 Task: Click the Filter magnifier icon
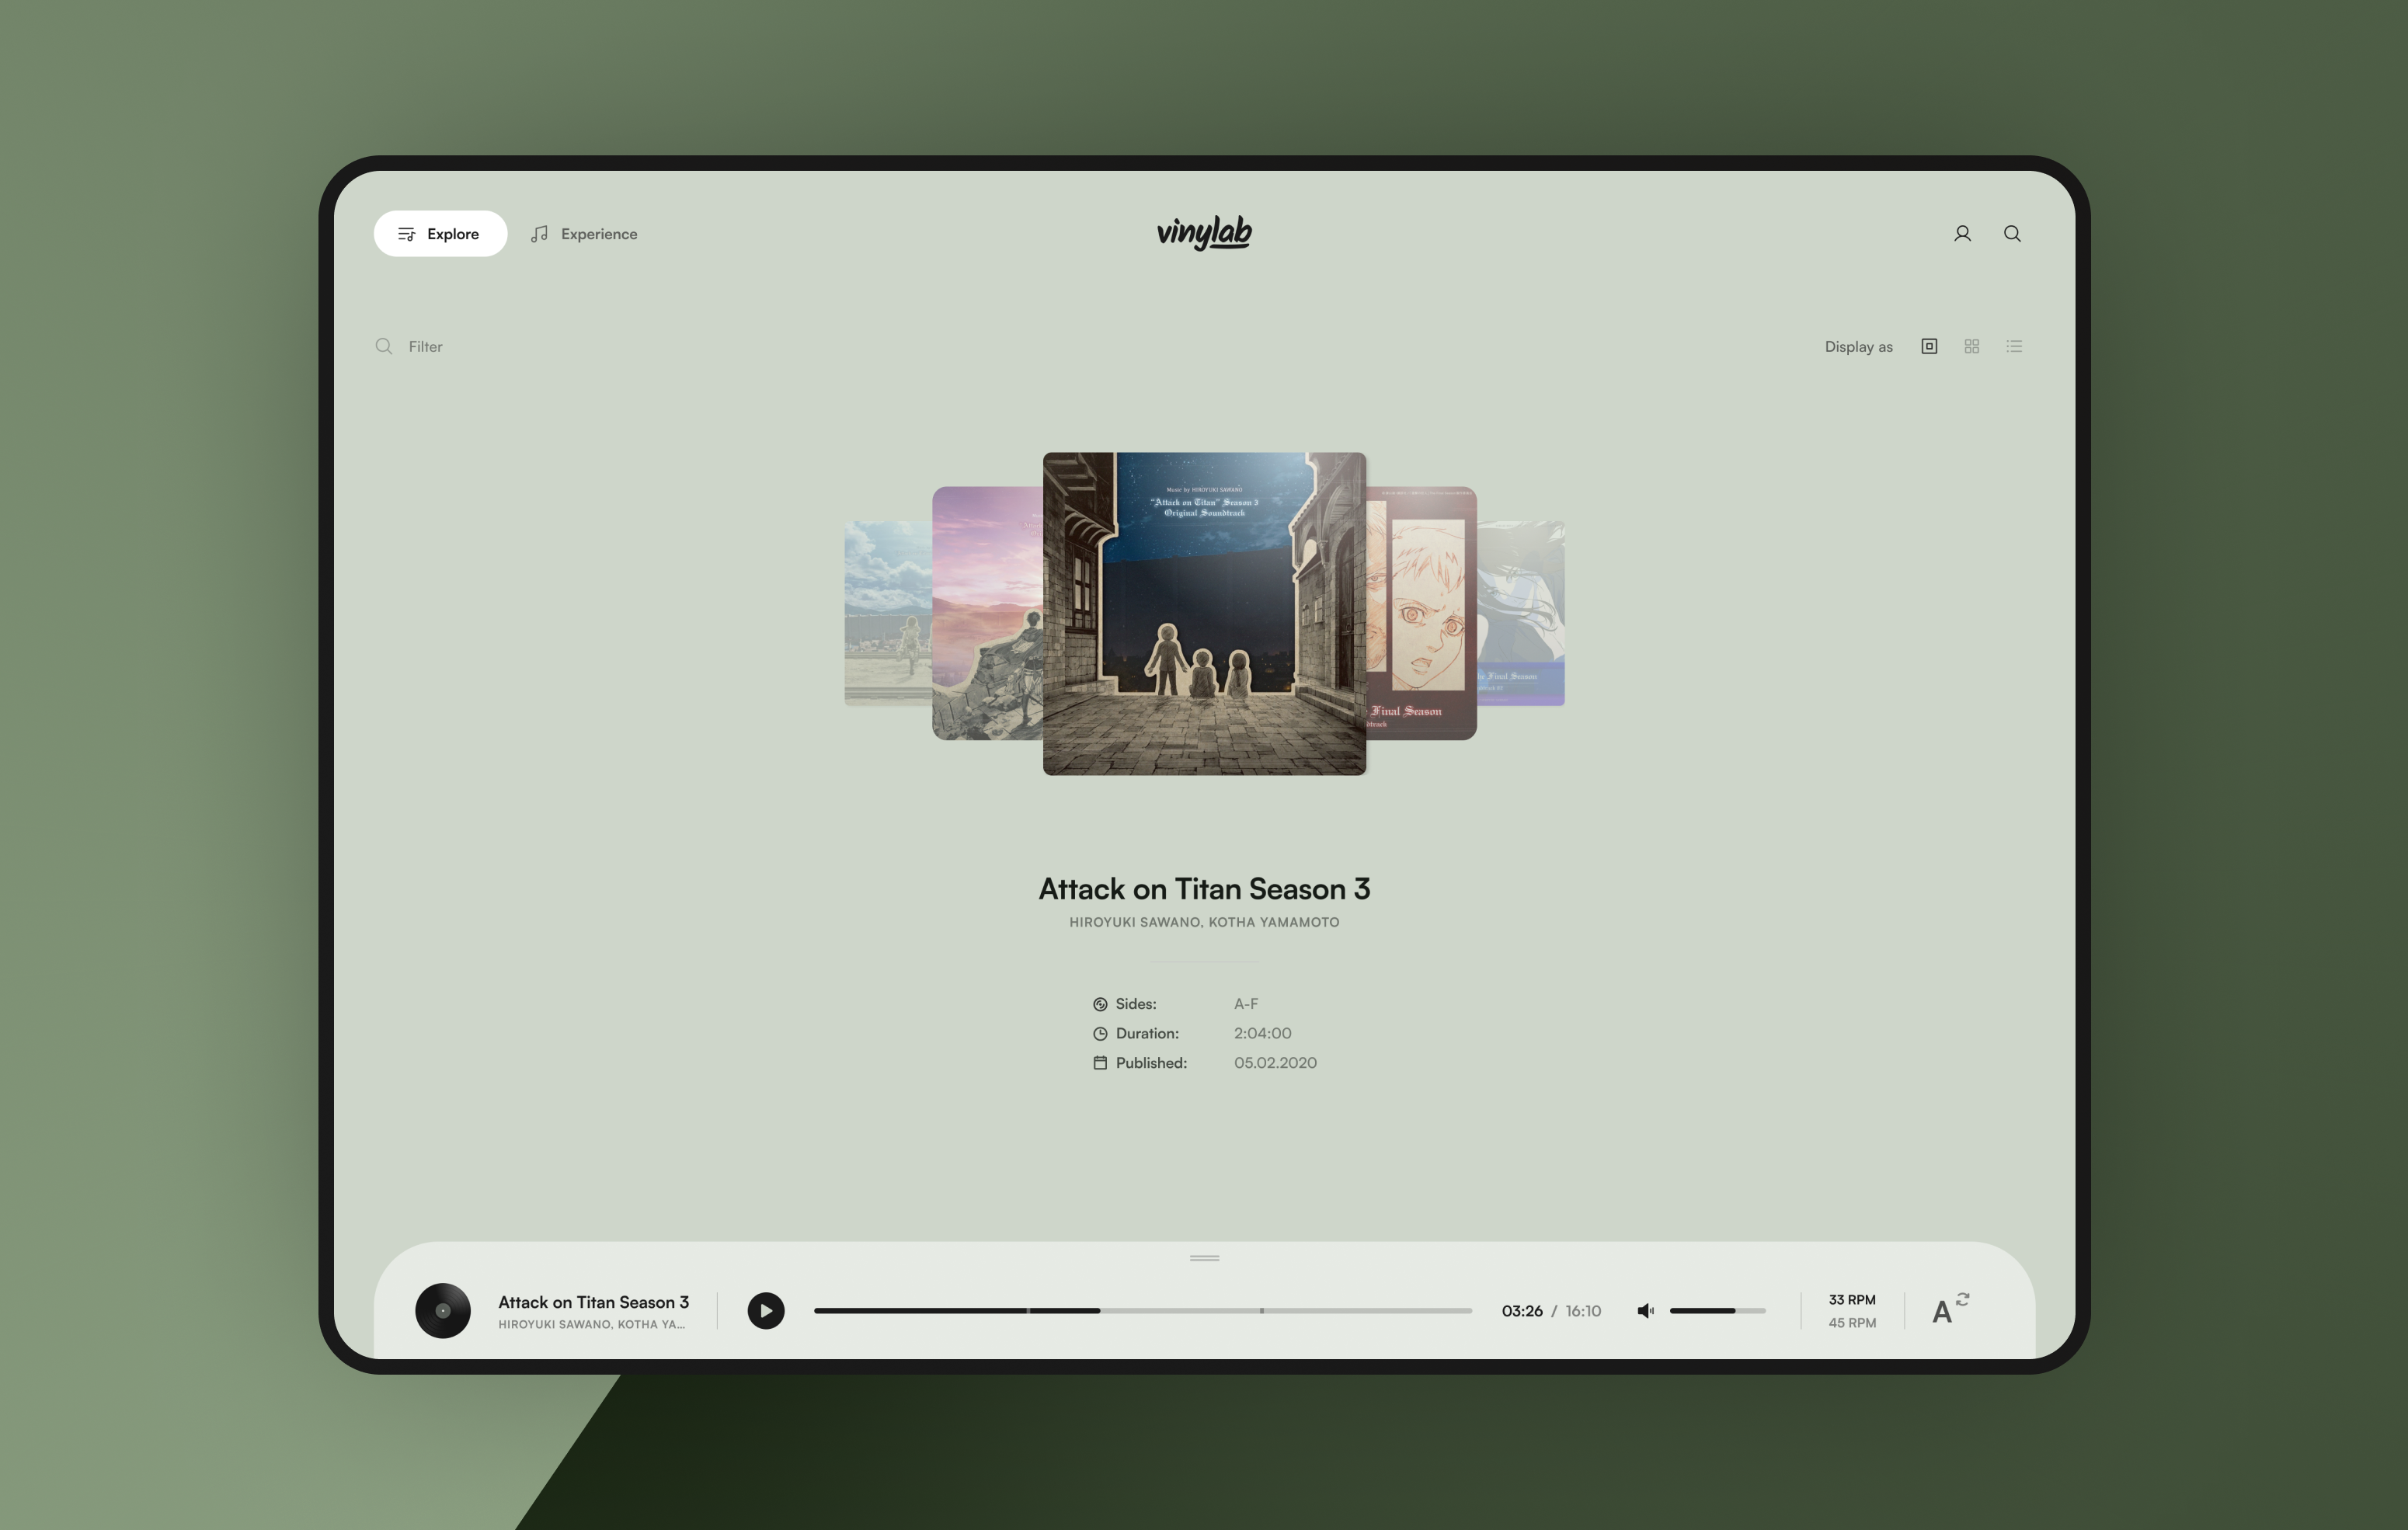tap(384, 346)
